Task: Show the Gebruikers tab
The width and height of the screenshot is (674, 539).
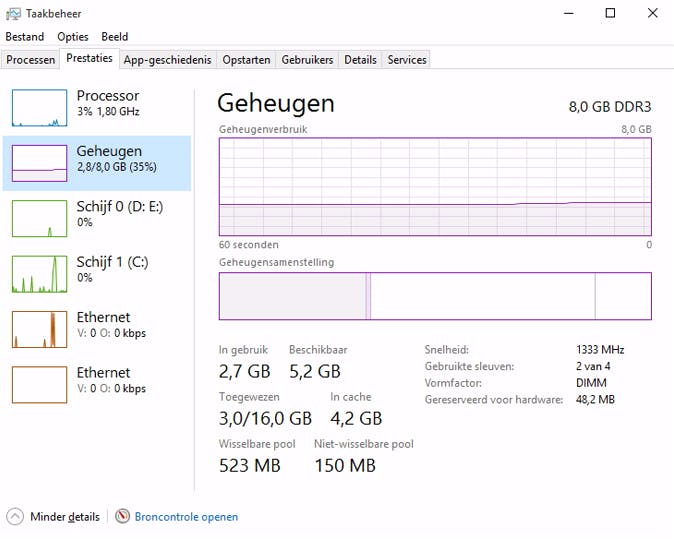Action: click(x=307, y=60)
